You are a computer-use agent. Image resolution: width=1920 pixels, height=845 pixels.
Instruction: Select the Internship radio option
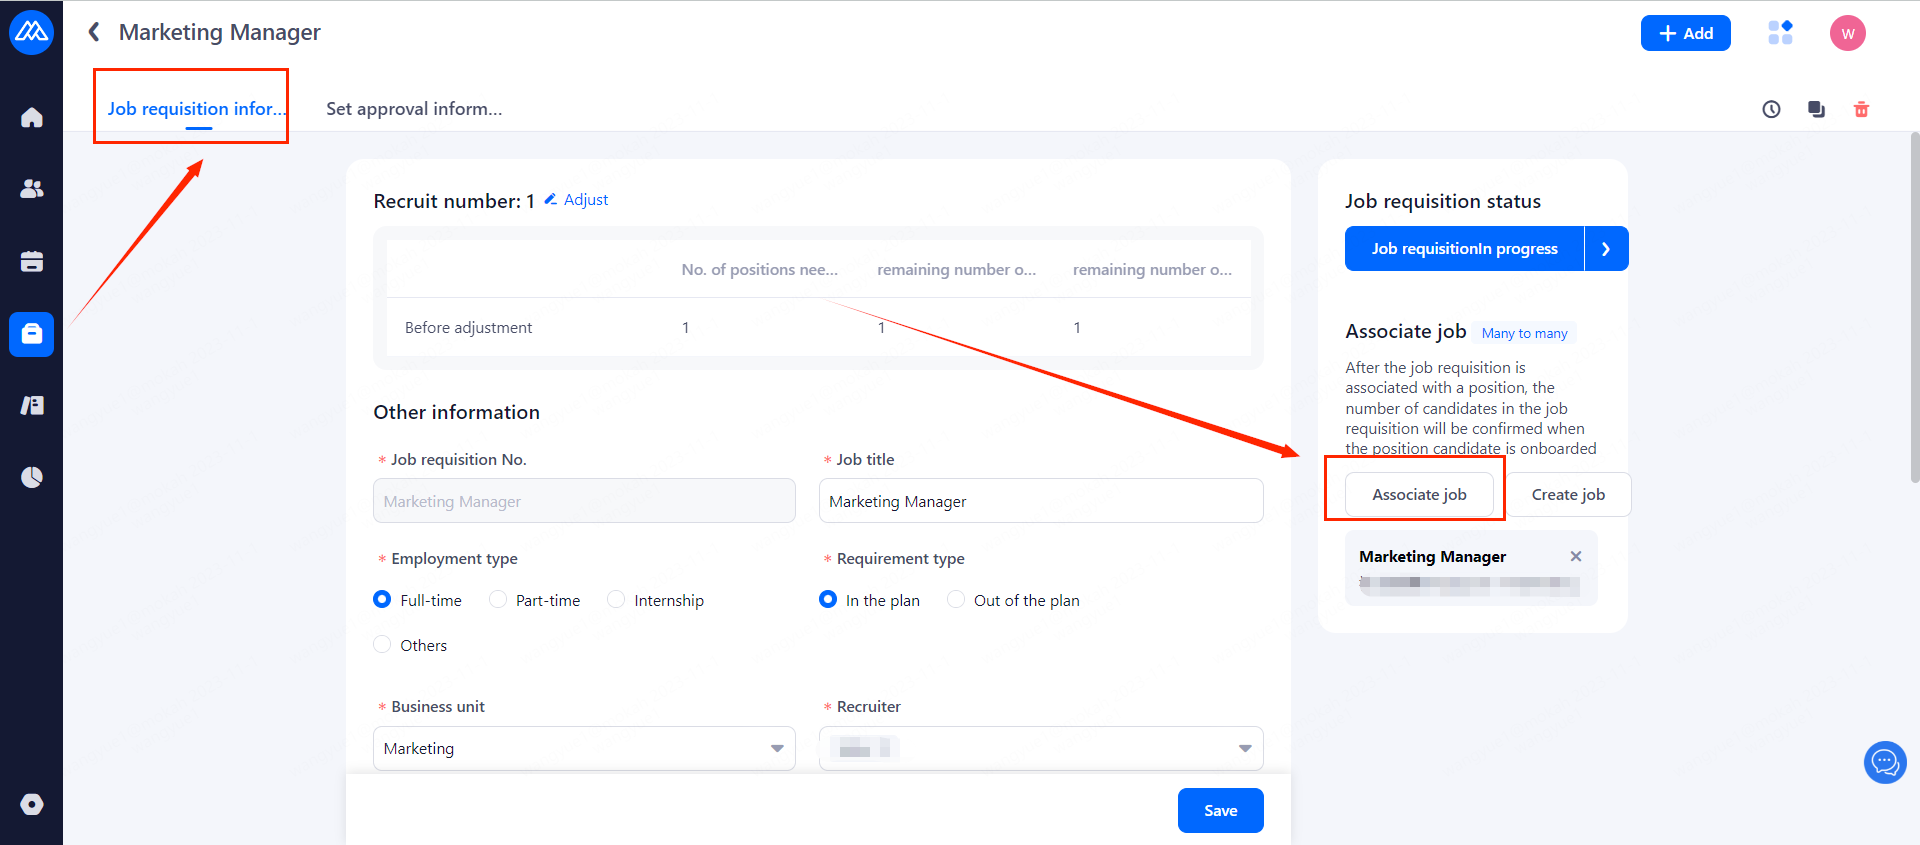[616, 600]
